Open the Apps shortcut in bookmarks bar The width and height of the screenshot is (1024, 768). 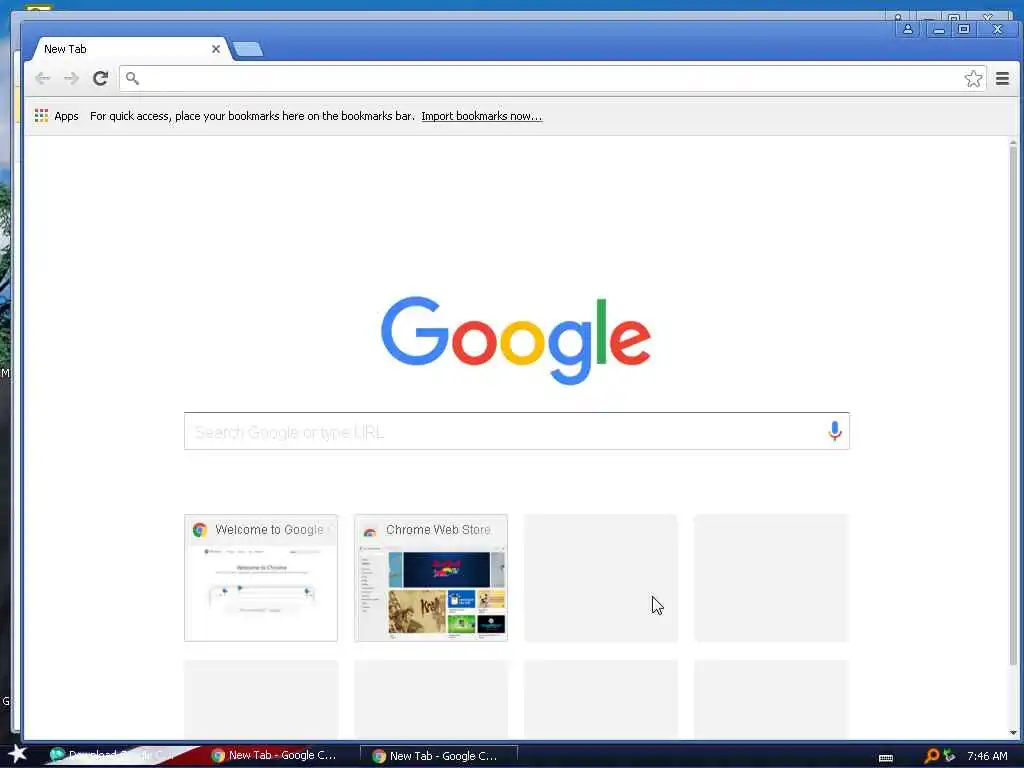point(57,116)
